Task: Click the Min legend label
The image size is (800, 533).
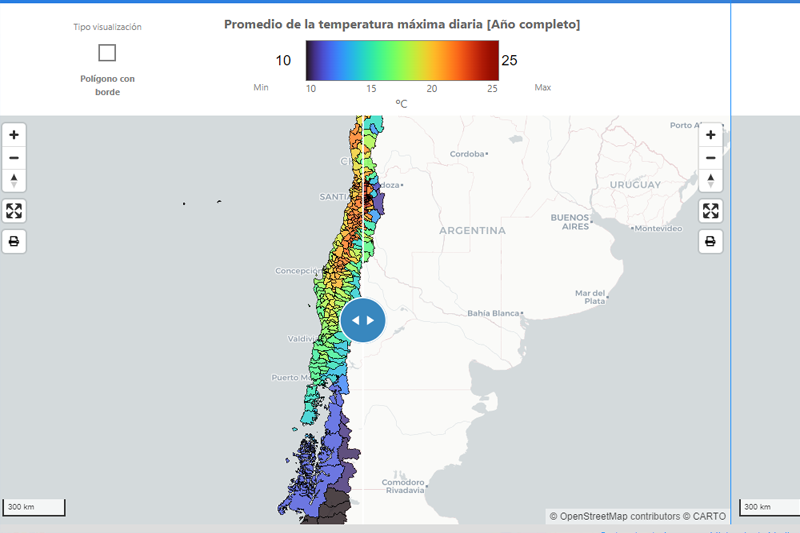Action: (261, 87)
